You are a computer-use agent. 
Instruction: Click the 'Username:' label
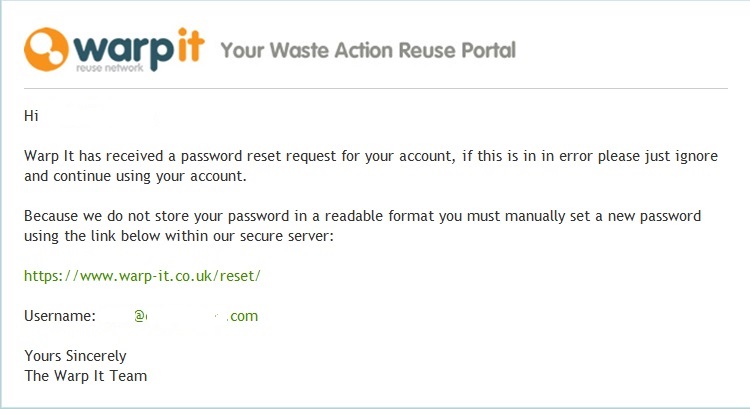pyautogui.click(x=60, y=316)
